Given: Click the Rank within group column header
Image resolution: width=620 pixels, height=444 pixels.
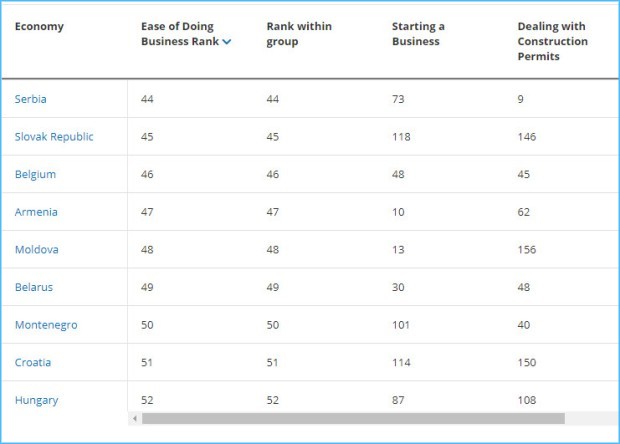Looking at the screenshot, I should pyautogui.click(x=300, y=34).
